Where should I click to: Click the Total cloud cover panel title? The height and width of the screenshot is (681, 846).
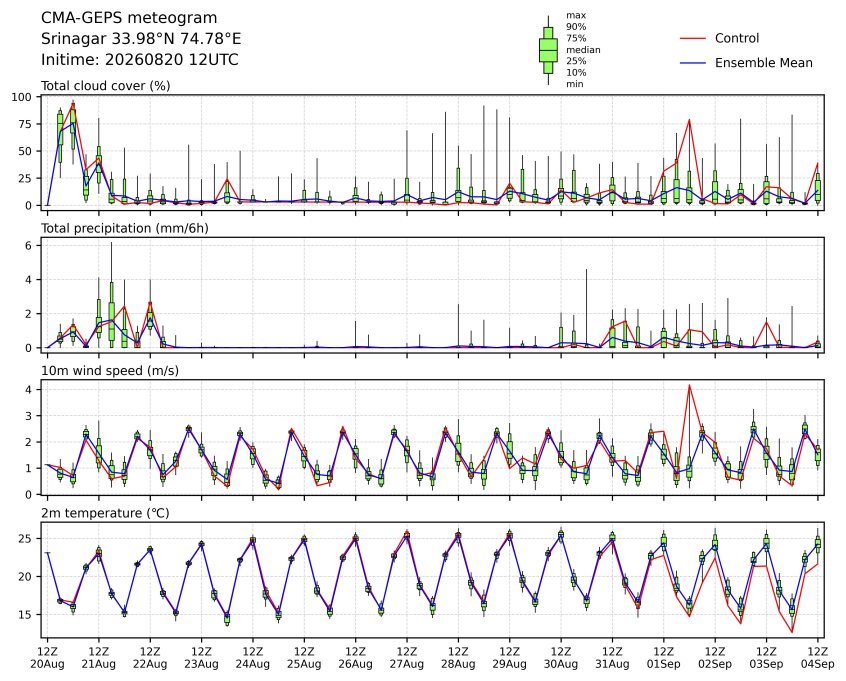point(106,86)
